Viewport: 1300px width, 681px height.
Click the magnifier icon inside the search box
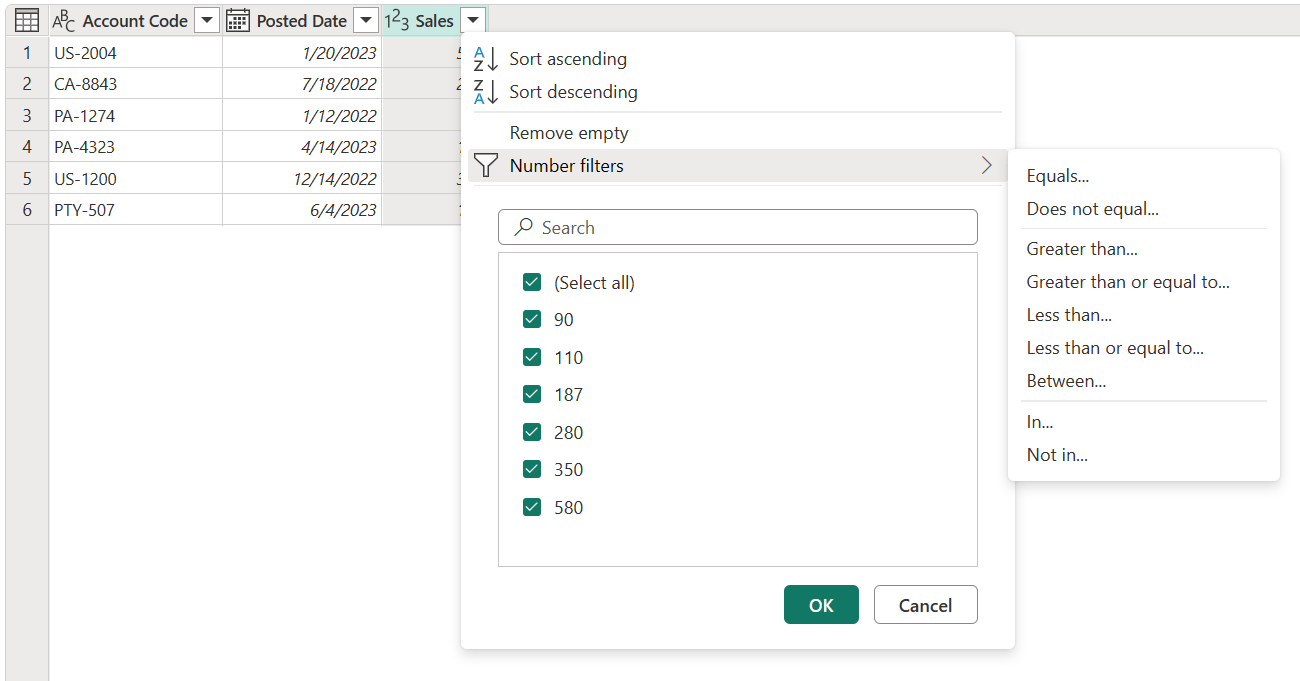[x=523, y=227]
